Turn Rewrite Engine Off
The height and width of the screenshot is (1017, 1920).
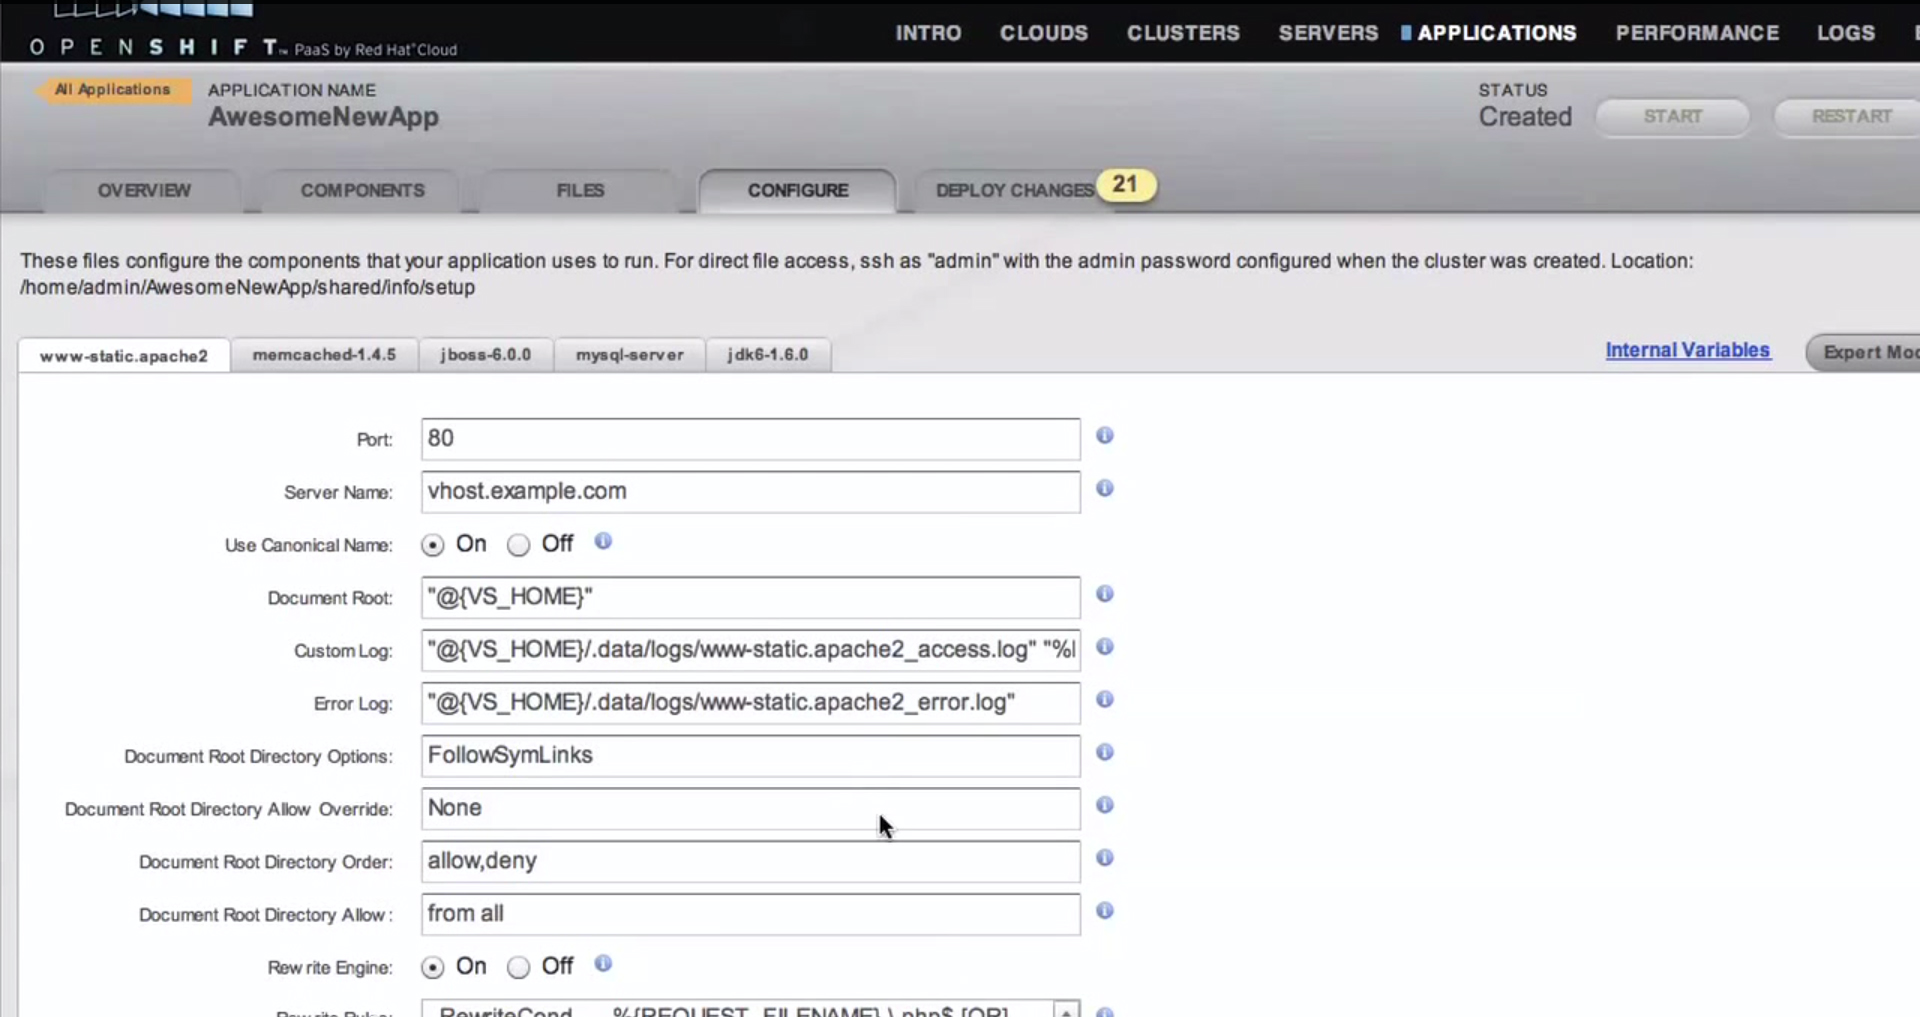point(518,968)
